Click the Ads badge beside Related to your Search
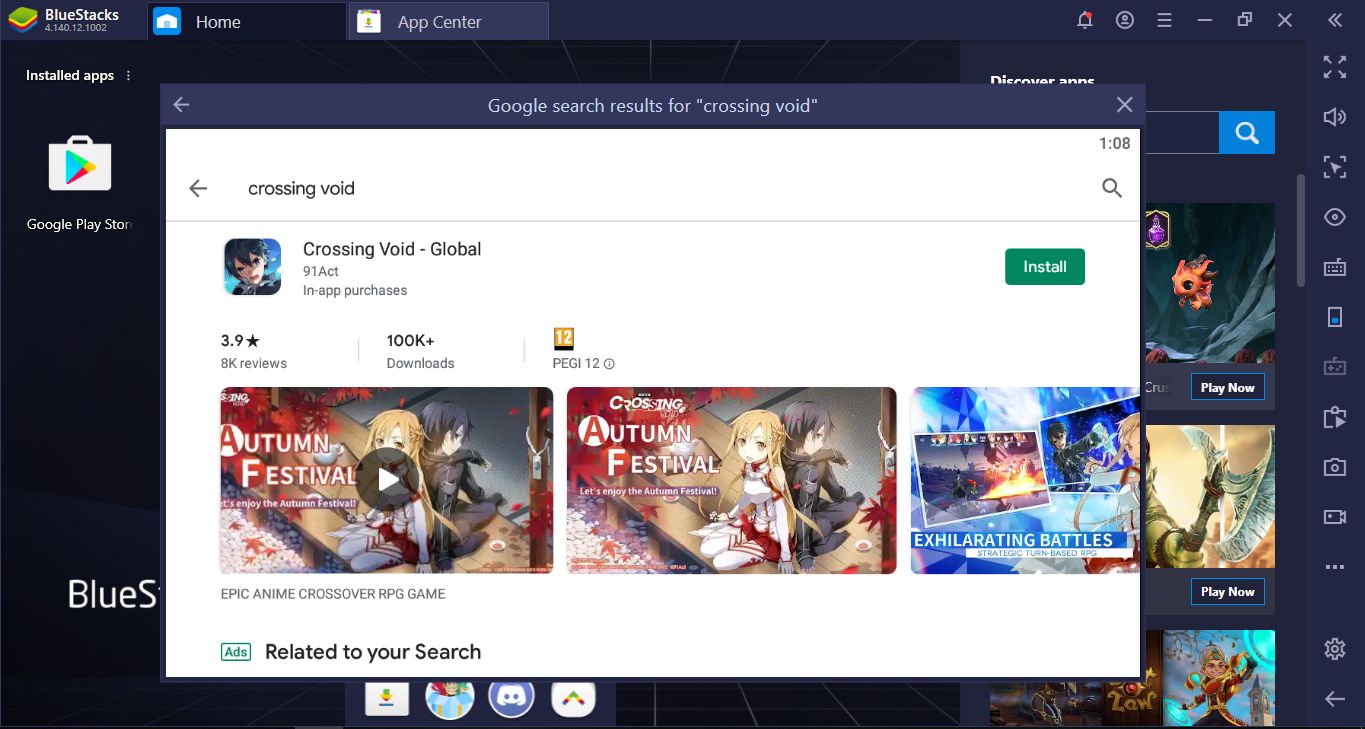 pyautogui.click(x=236, y=652)
